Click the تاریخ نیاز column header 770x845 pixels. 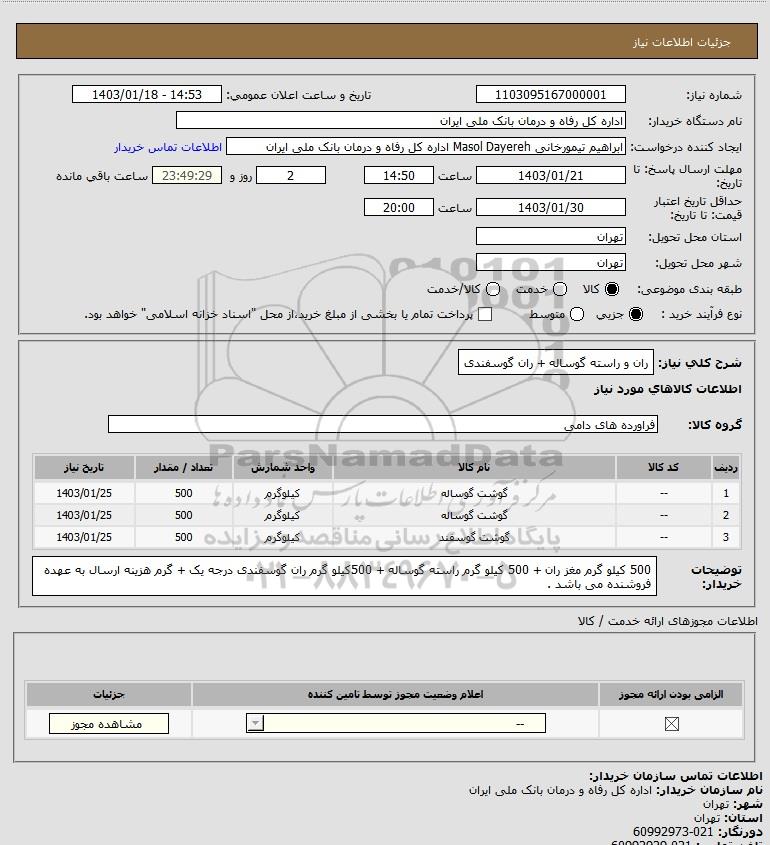[x=84, y=467]
